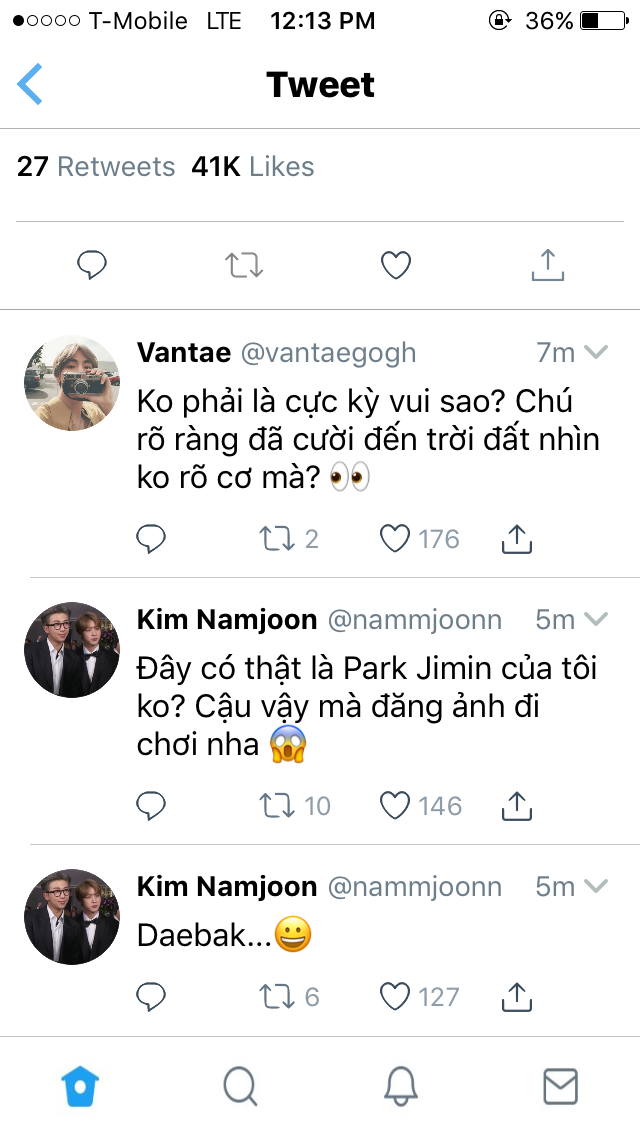Share Vantae's reply tweet
The height and width of the screenshot is (1136, 640).
pyautogui.click(x=514, y=539)
